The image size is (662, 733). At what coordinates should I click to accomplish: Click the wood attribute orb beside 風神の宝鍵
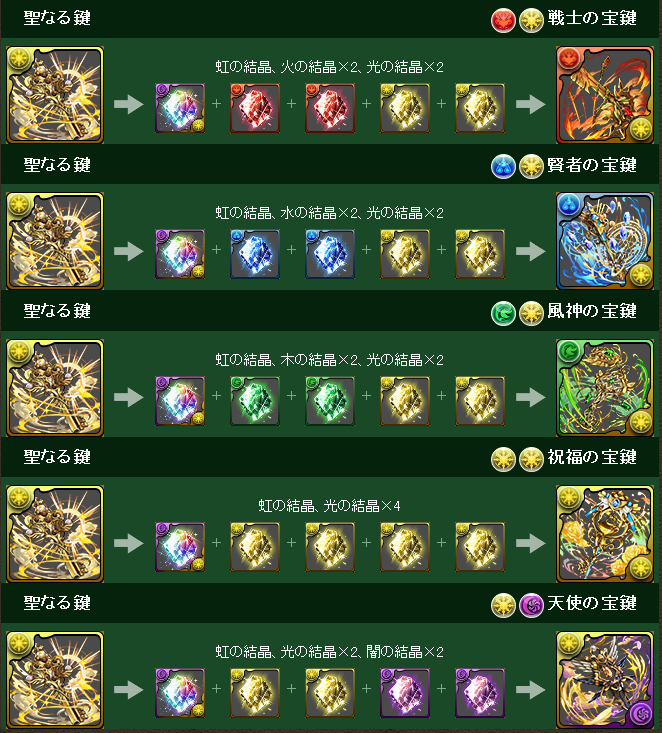[503, 313]
